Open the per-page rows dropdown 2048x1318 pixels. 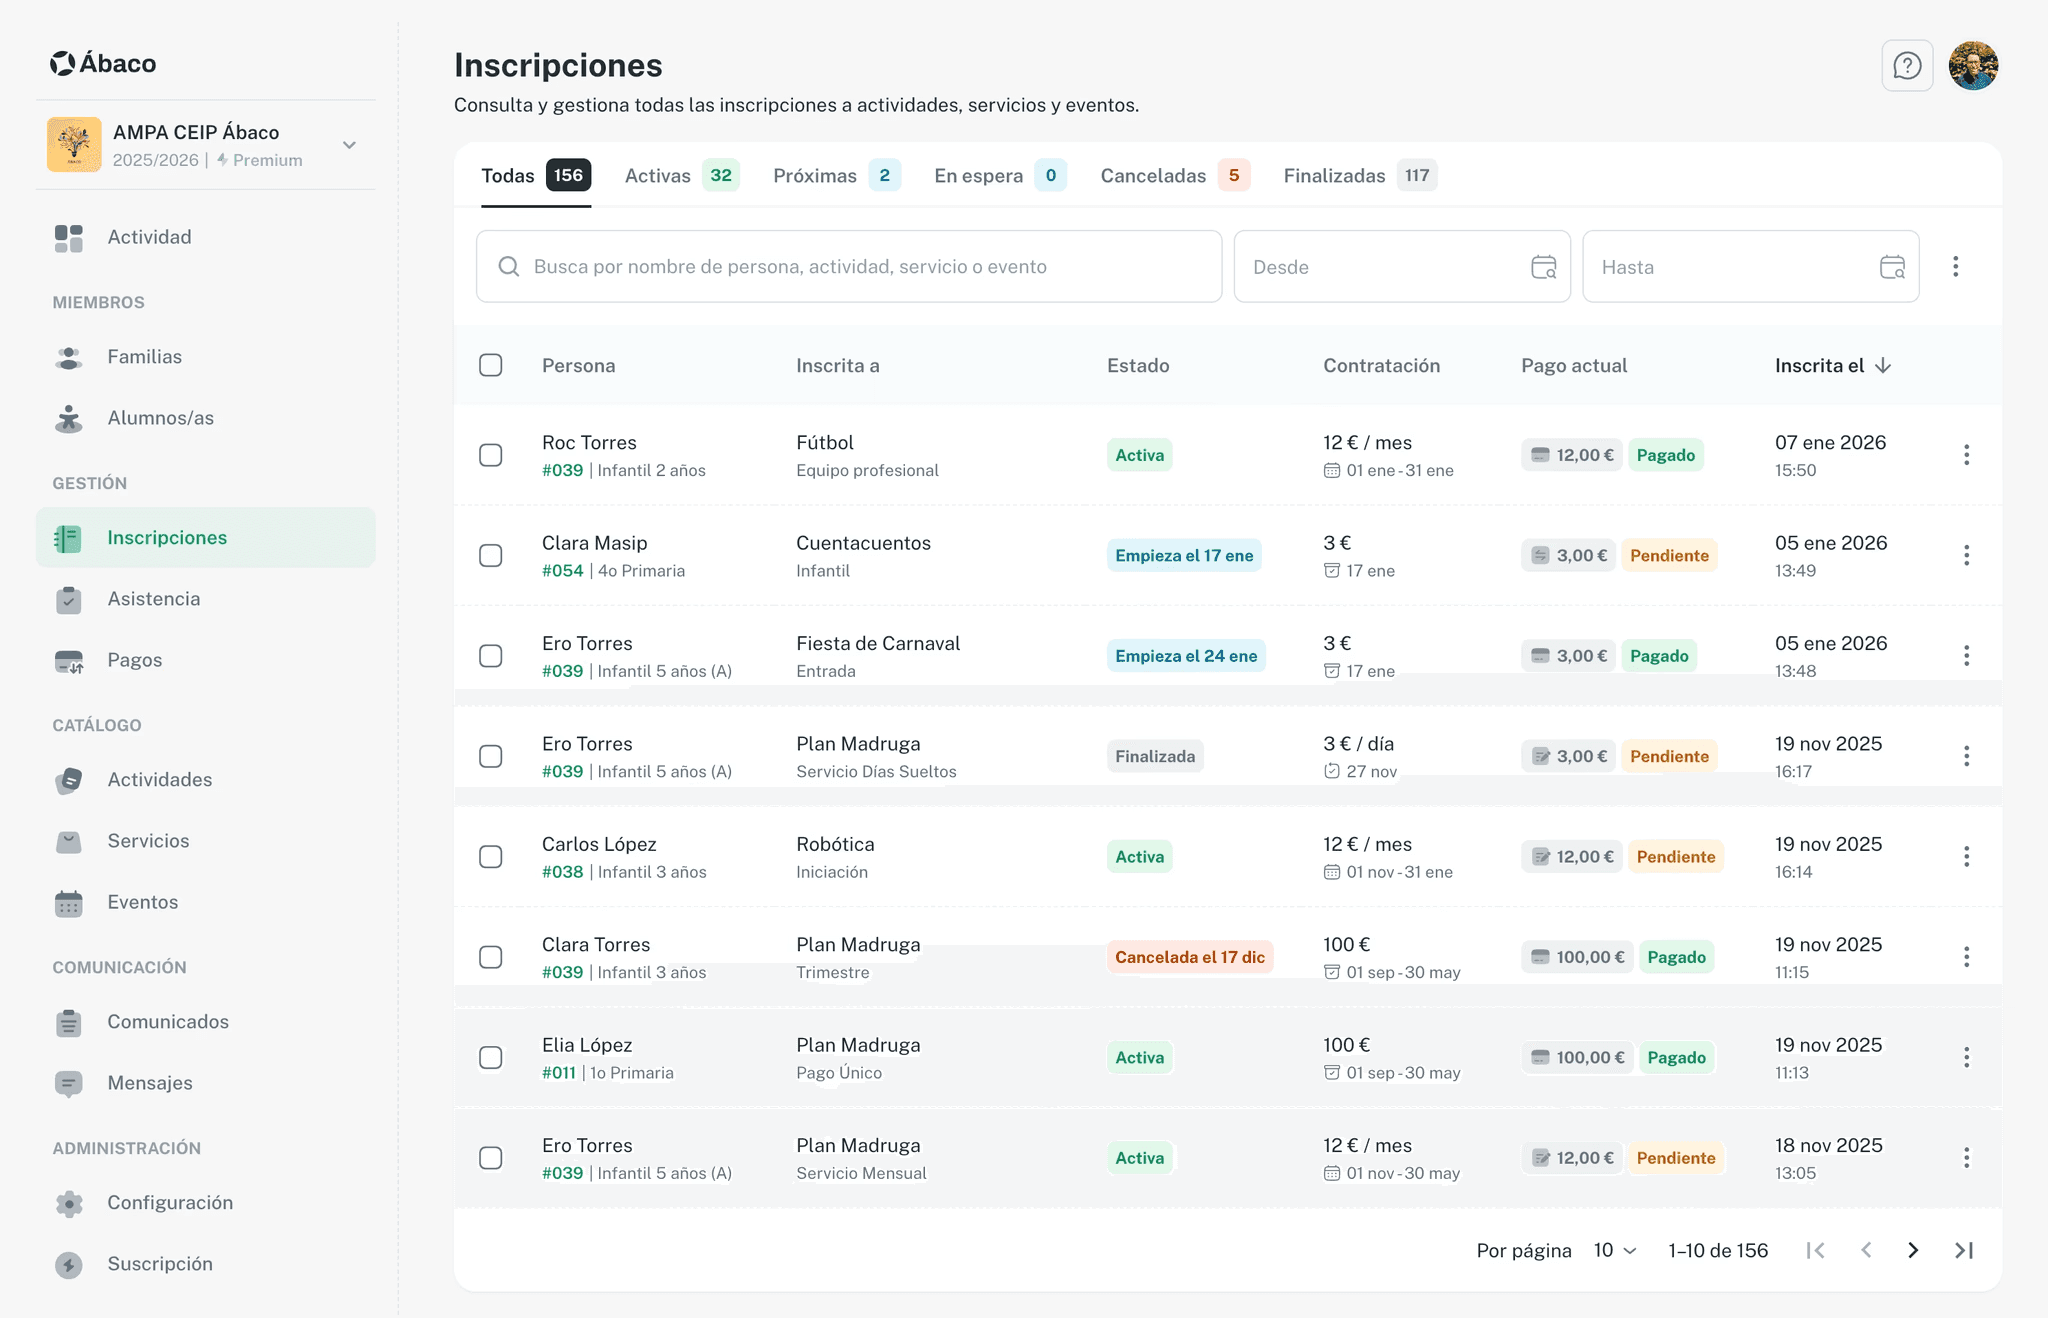[x=1614, y=1250]
